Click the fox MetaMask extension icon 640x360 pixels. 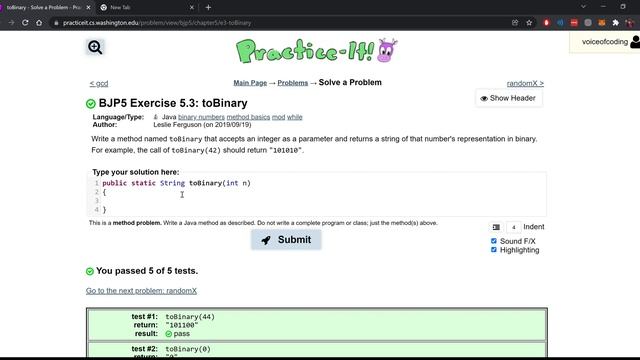tap(602, 23)
